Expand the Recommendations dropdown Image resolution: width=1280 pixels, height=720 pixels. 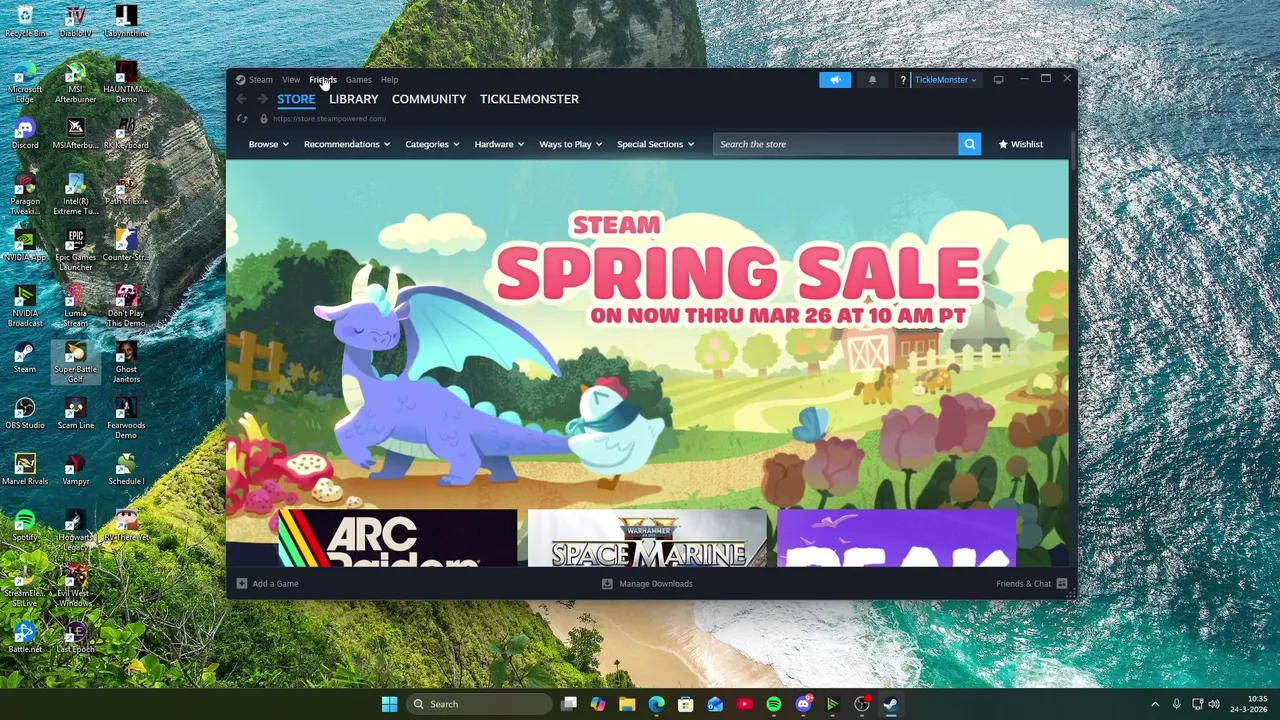[x=346, y=144]
